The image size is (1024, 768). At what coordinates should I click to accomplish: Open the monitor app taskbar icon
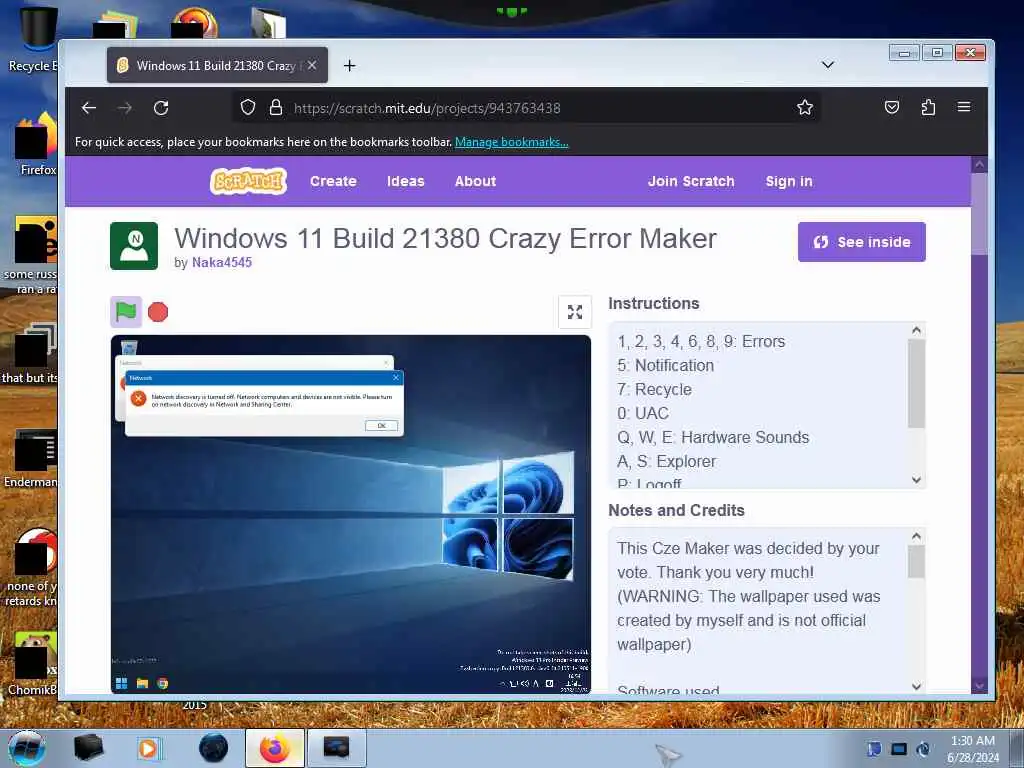(336, 748)
